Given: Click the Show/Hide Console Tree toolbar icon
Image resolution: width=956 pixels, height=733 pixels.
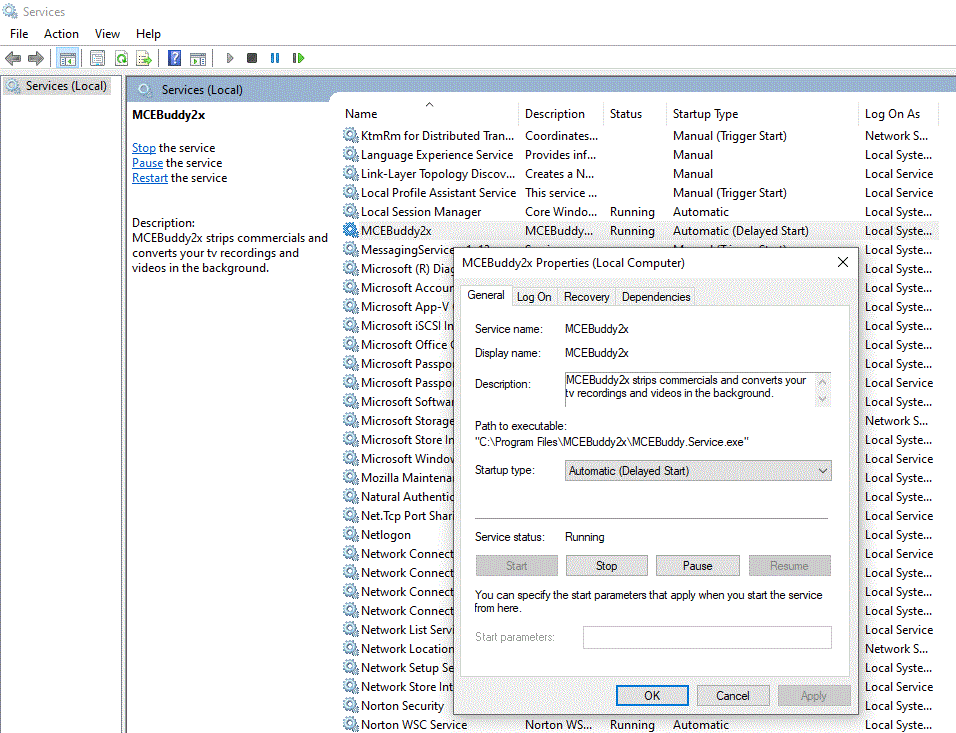Looking at the screenshot, I should click(68, 59).
